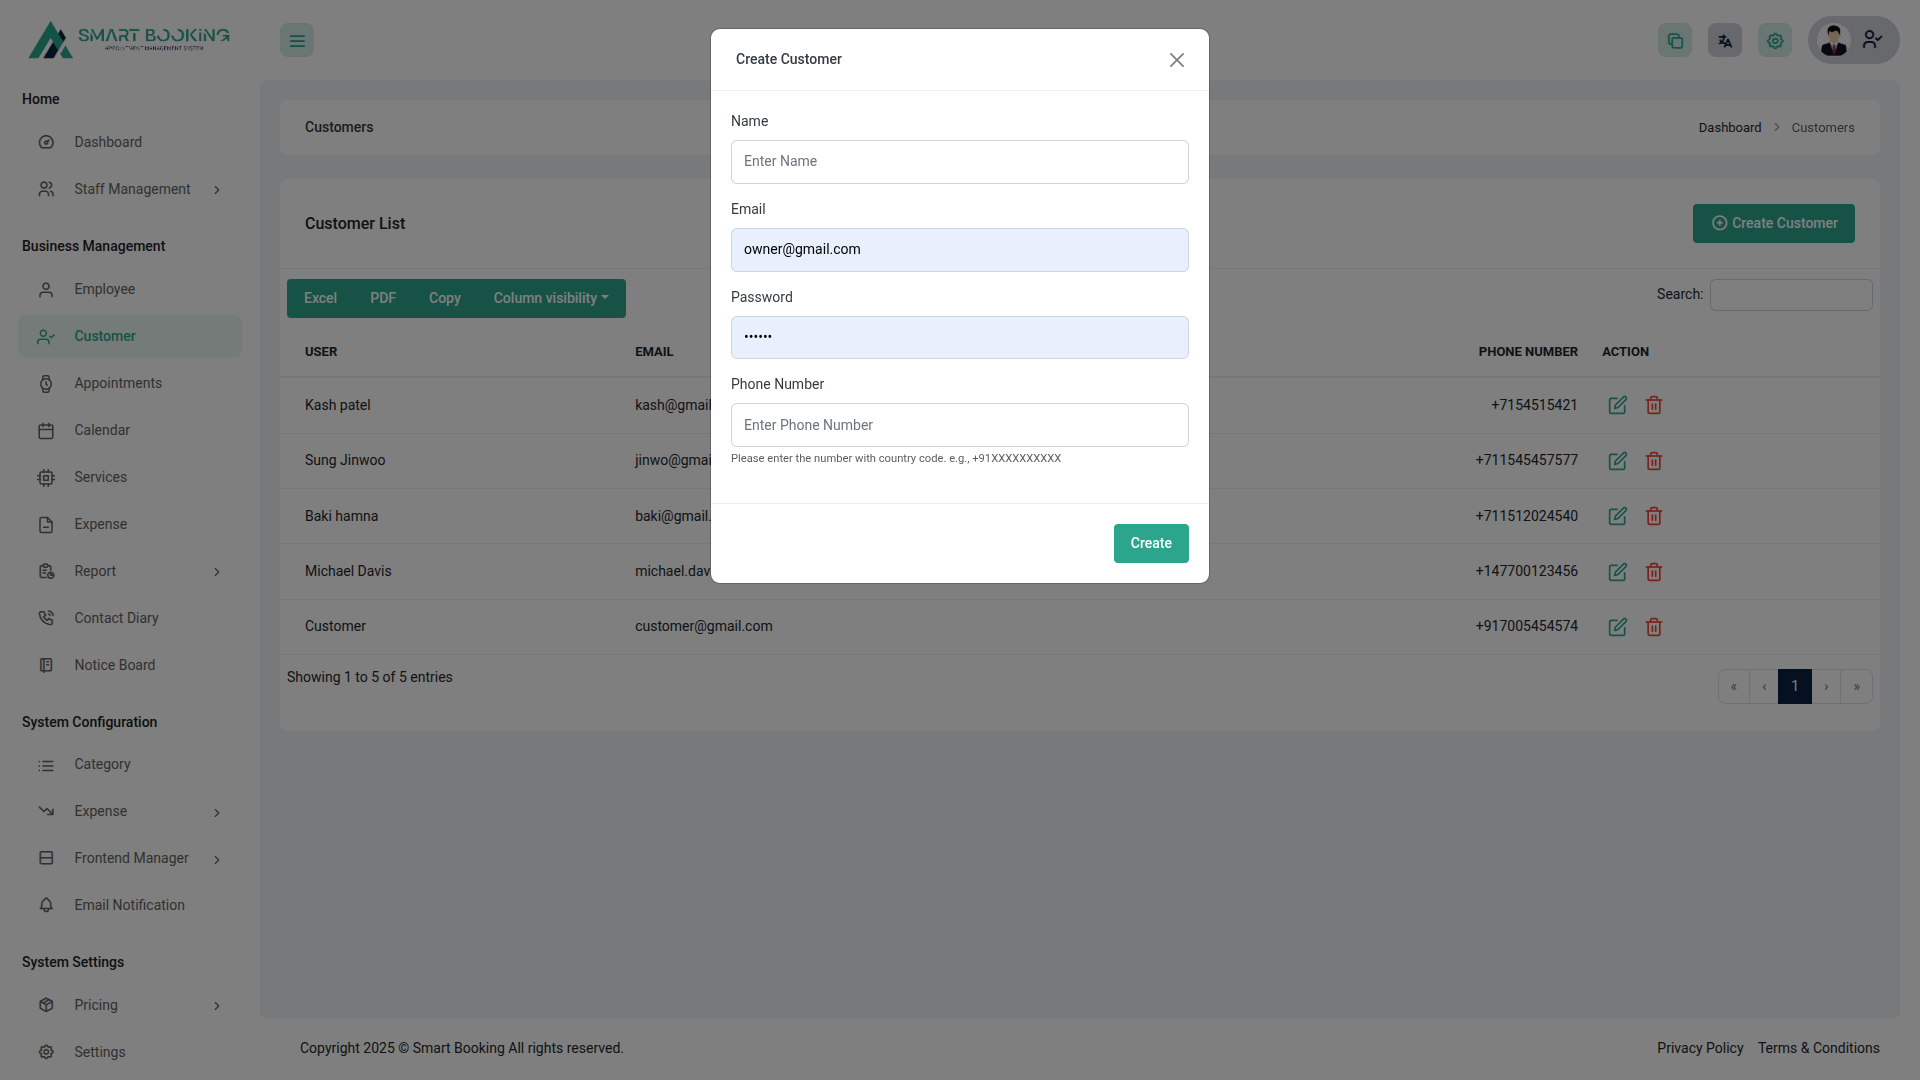Image resolution: width=1920 pixels, height=1080 pixels.
Task: Open the settings gear in the header
Action: click(x=1774, y=40)
